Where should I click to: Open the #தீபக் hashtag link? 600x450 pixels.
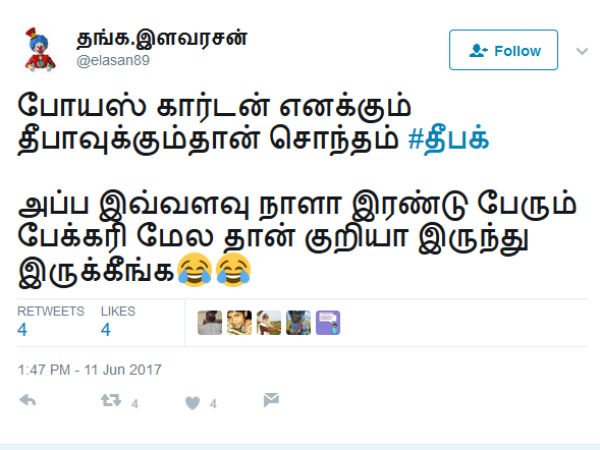click(x=448, y=138)
